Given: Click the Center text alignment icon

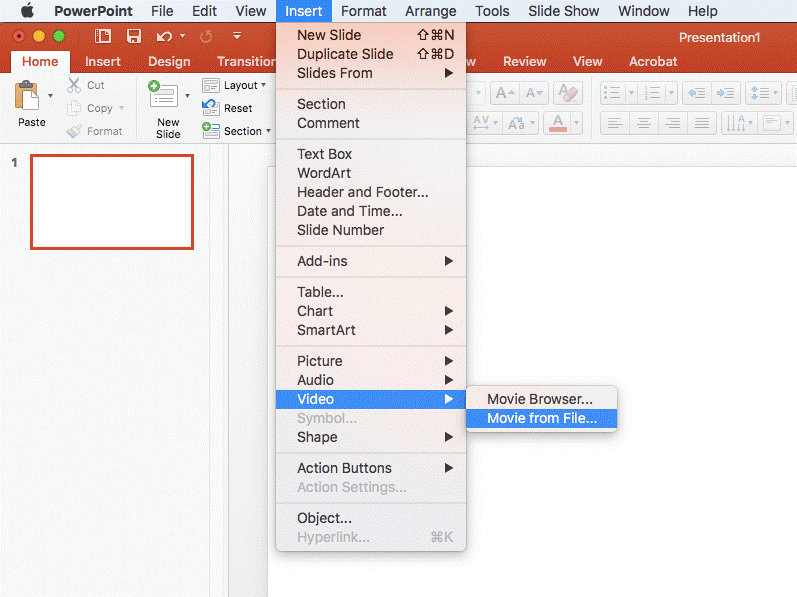Looking at the screenshot, I should click(644, 123).
